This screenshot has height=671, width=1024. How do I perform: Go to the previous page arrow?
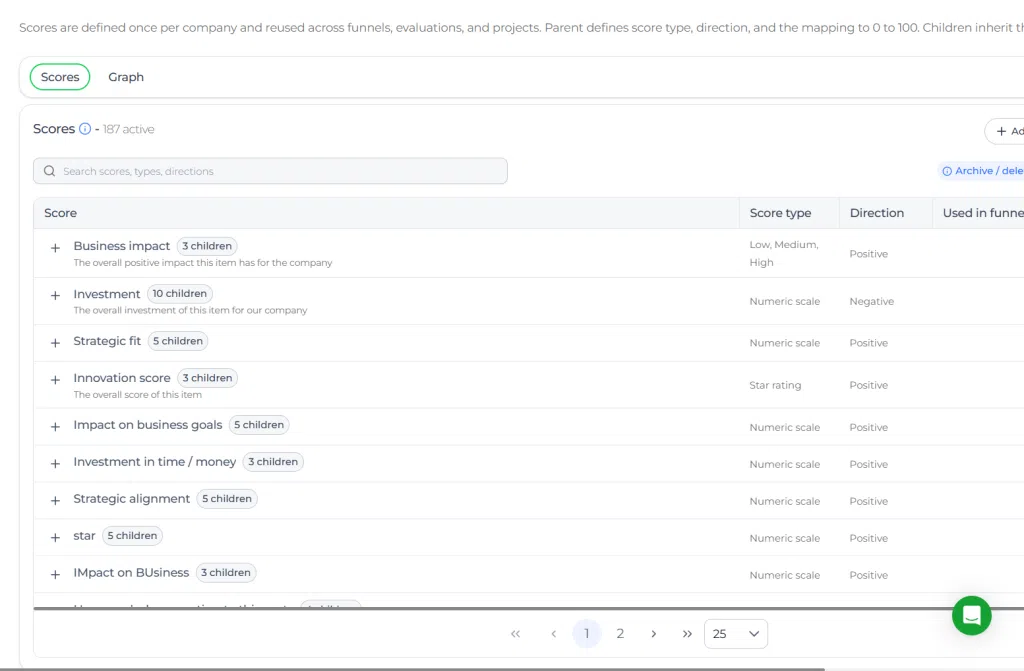554,634
